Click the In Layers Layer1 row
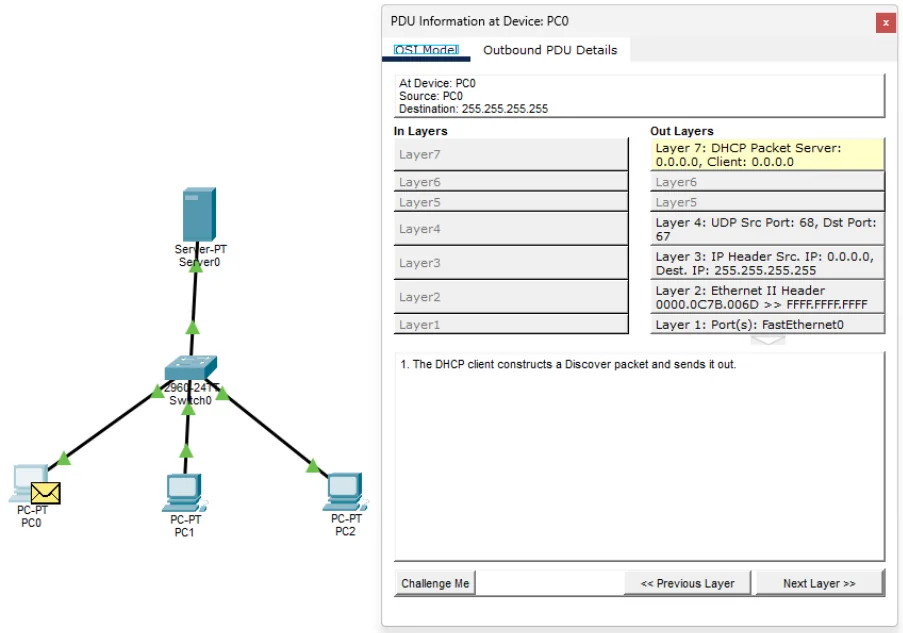The height and width of the screenshot is (633, 903). click(511, 324)
